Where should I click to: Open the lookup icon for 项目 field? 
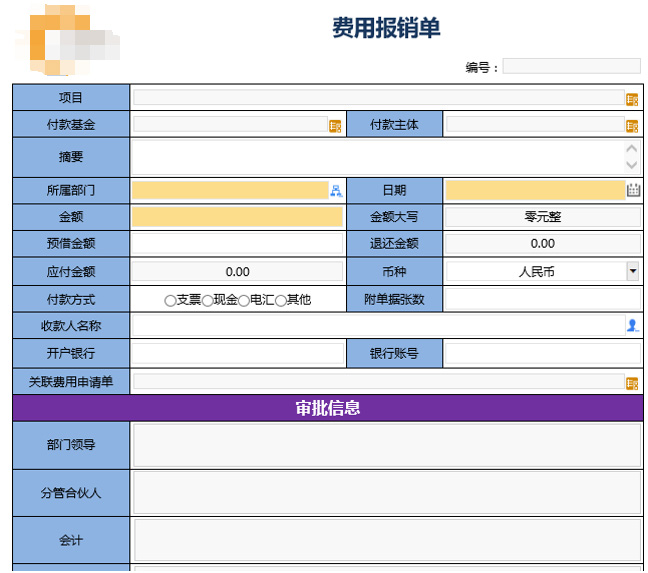632,100
